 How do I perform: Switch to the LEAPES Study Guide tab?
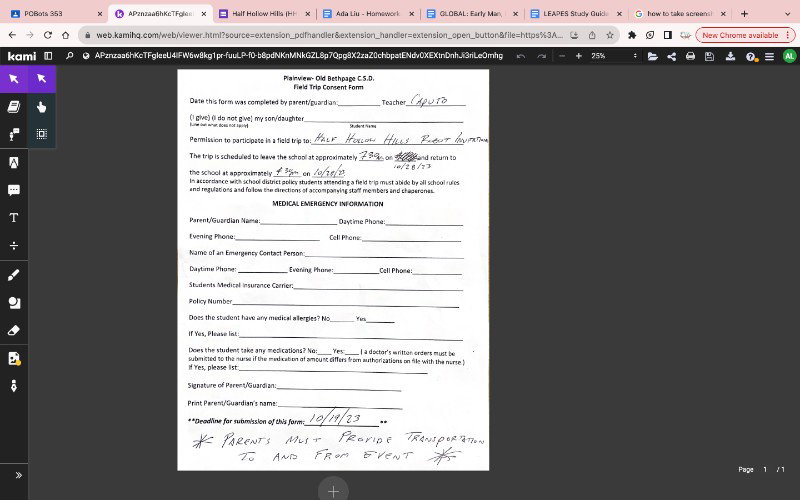576,14
